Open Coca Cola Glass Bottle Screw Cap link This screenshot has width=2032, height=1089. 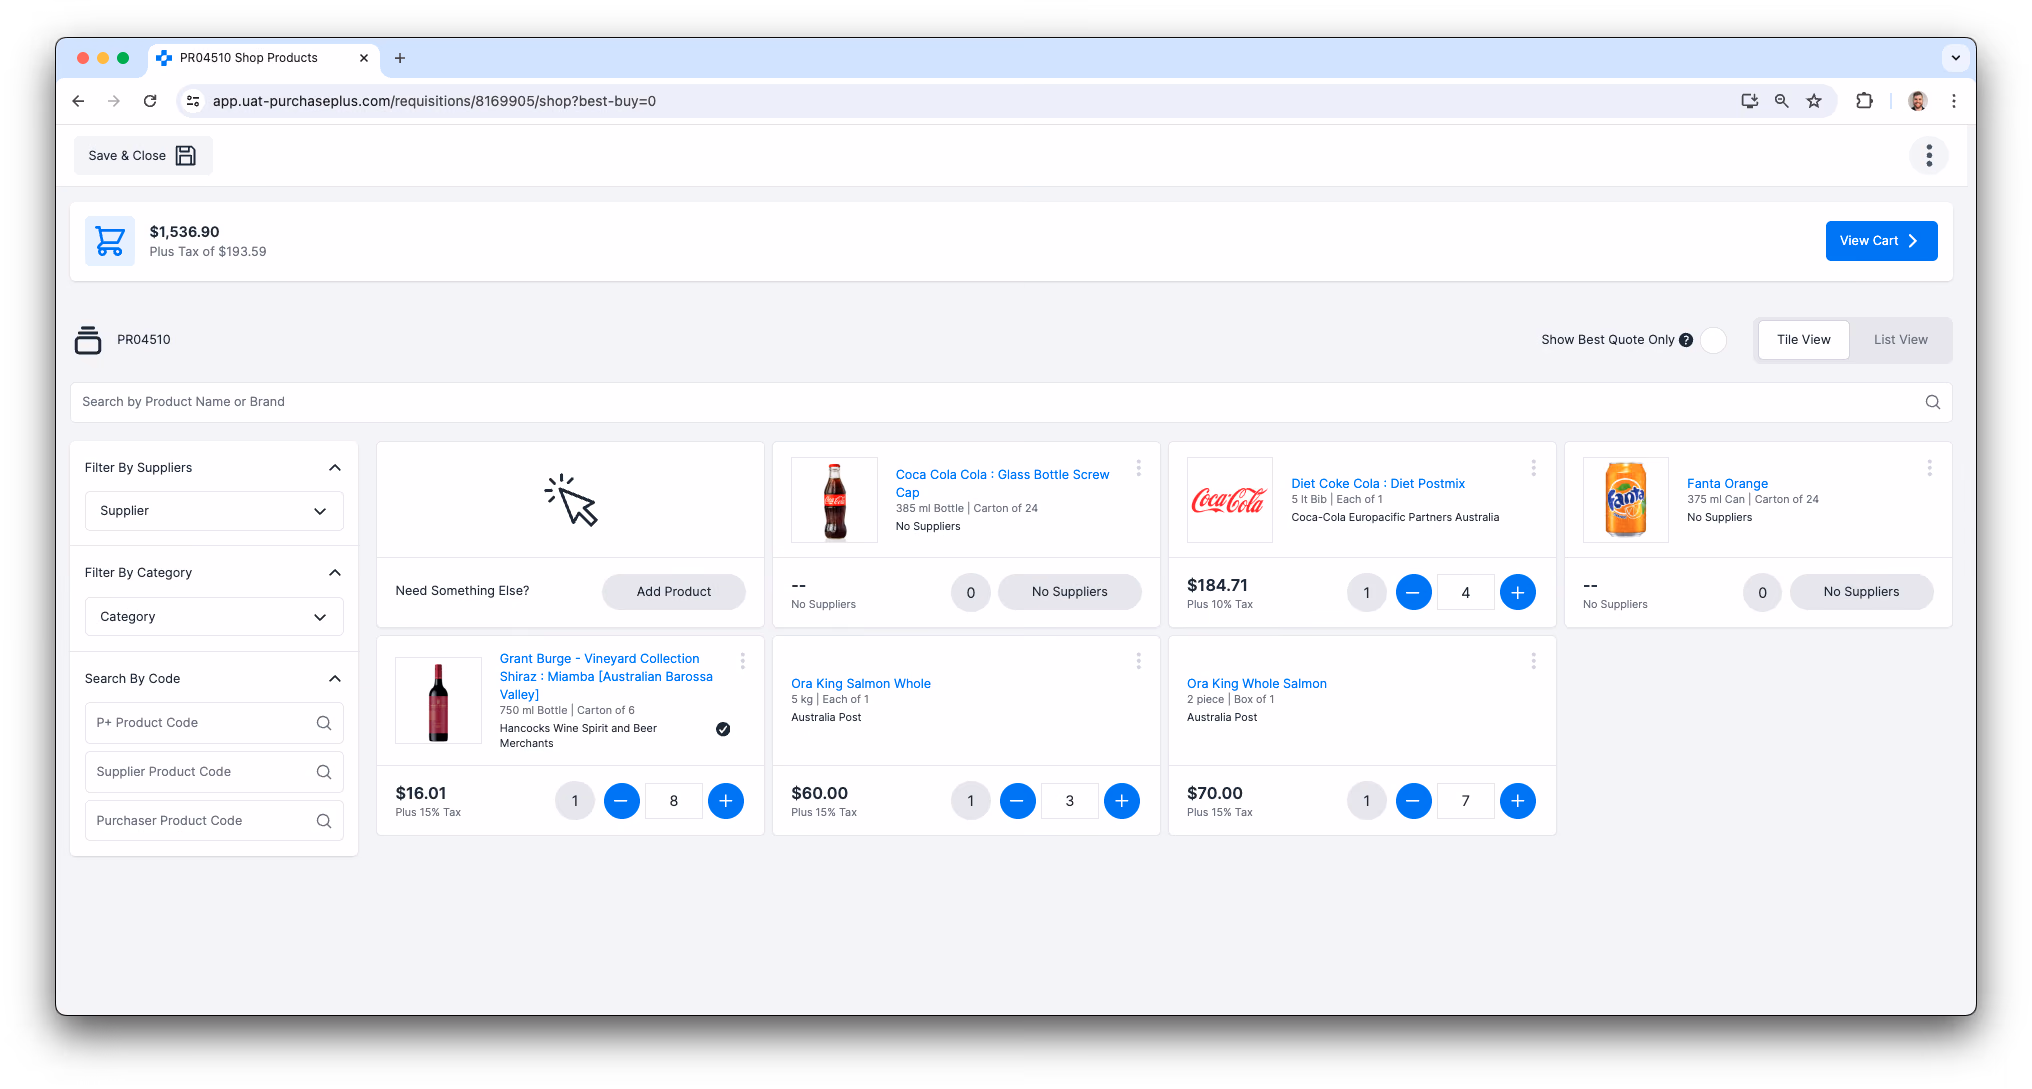(1002, 484)
